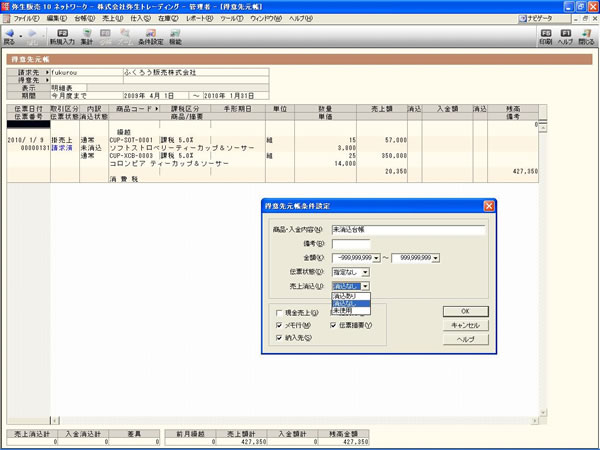This screenshot has width=600, height=450.
Task: Click the 得意先 arrow selector
Action: [47, 80]
